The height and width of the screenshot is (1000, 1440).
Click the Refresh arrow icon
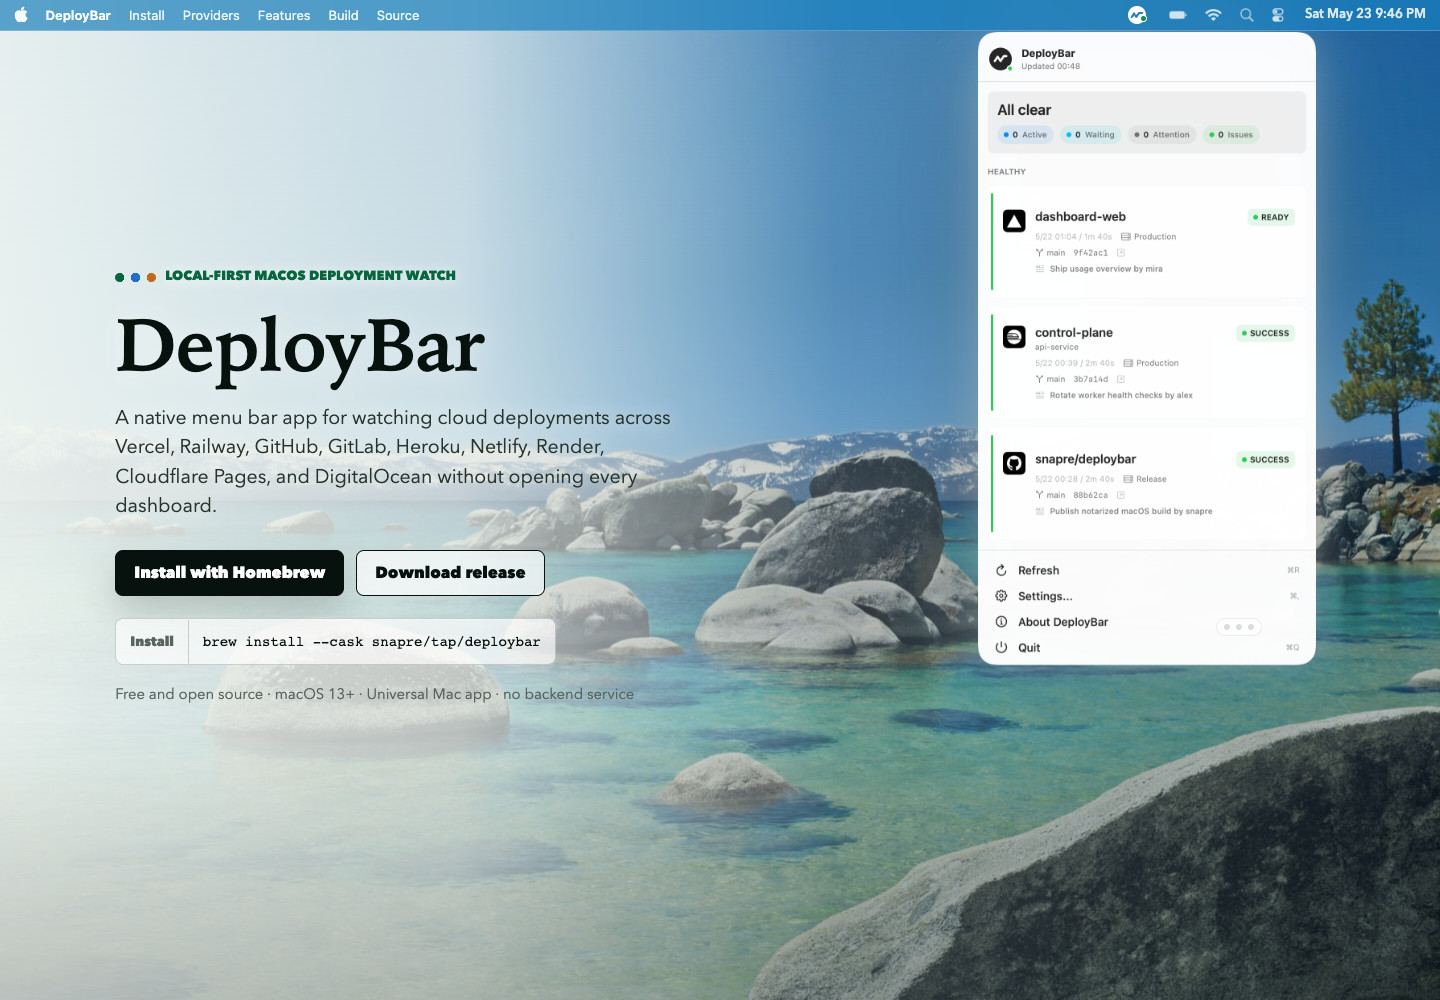tap(1001, 570)
